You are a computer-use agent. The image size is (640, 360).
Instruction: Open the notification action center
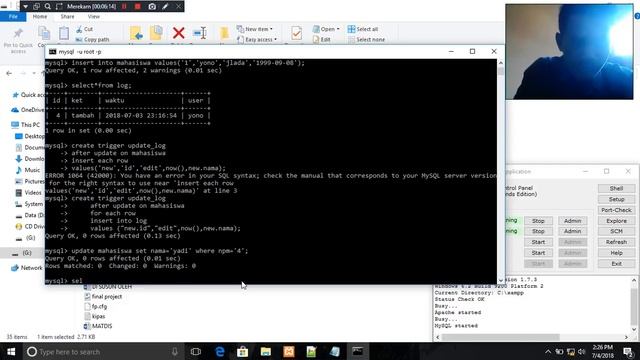(x=629, y=351)
